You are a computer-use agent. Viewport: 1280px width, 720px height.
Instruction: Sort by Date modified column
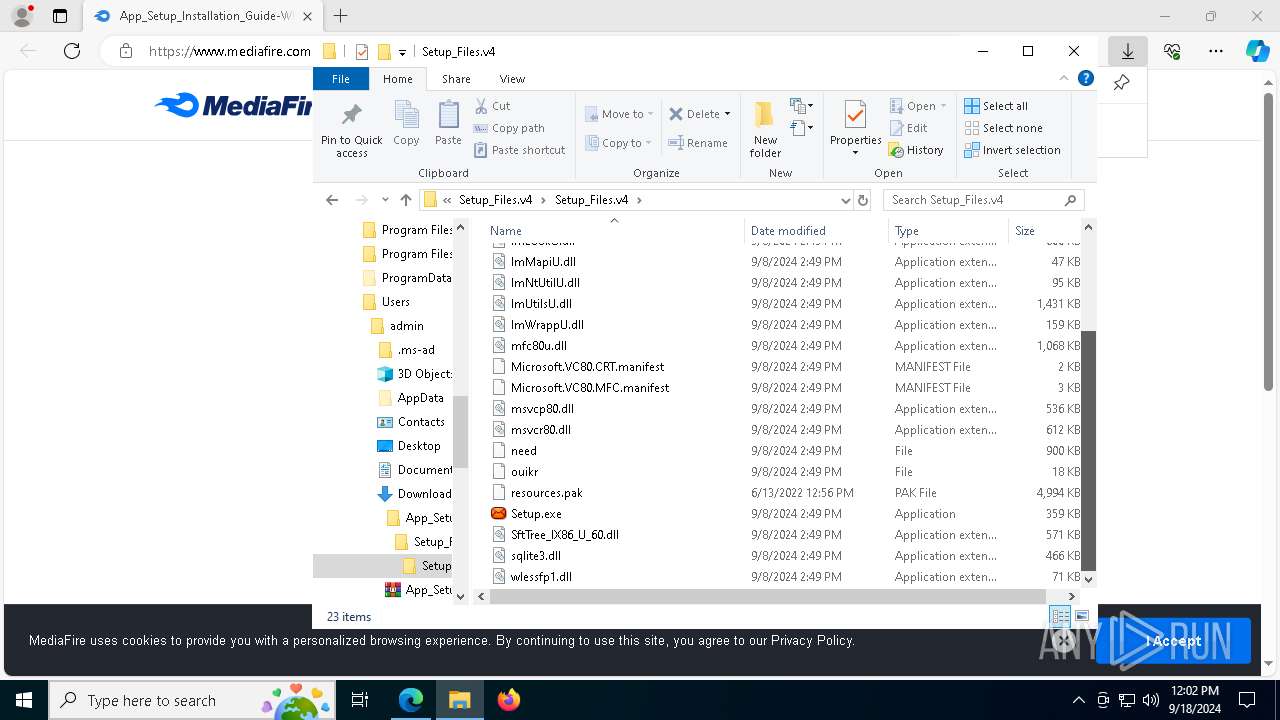[x=788, y=231]
